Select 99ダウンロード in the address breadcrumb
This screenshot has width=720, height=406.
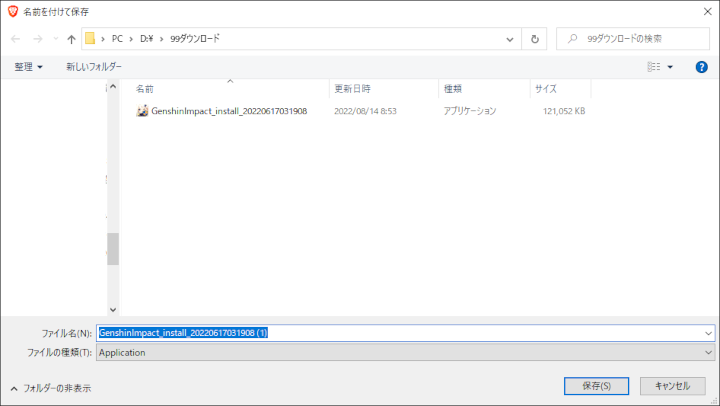point(195,39)
